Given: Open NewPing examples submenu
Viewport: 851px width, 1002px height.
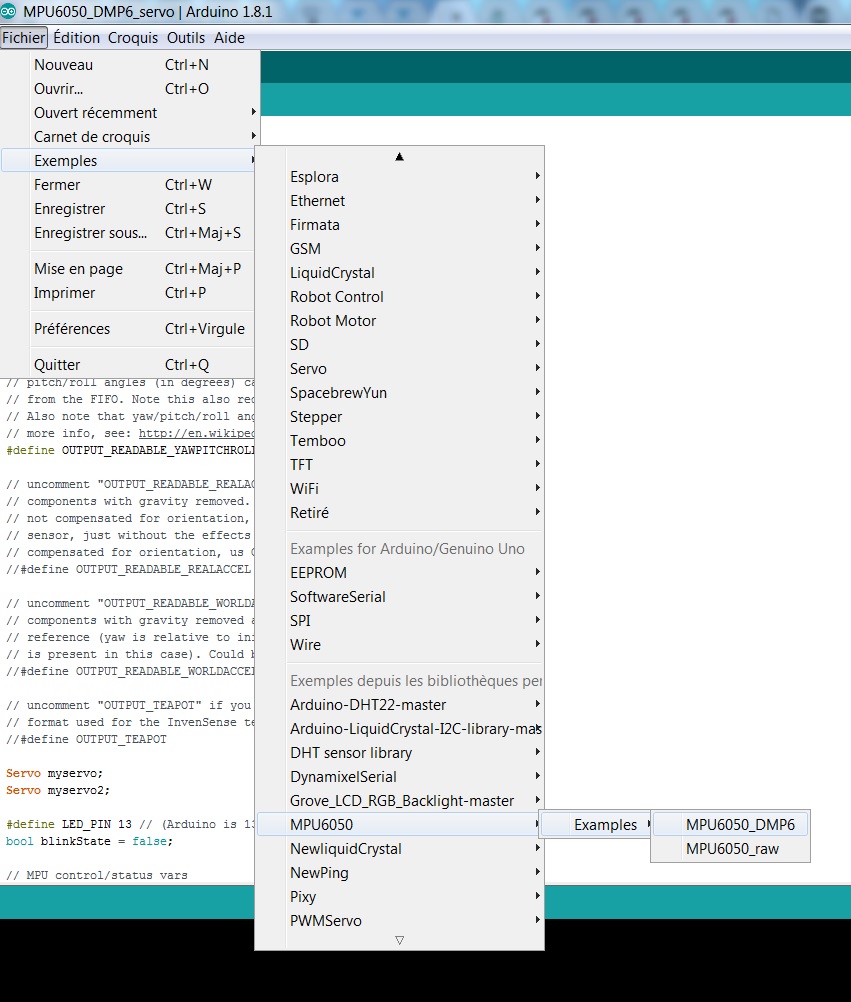Looking at the screenshot, I should coord(400,872).
